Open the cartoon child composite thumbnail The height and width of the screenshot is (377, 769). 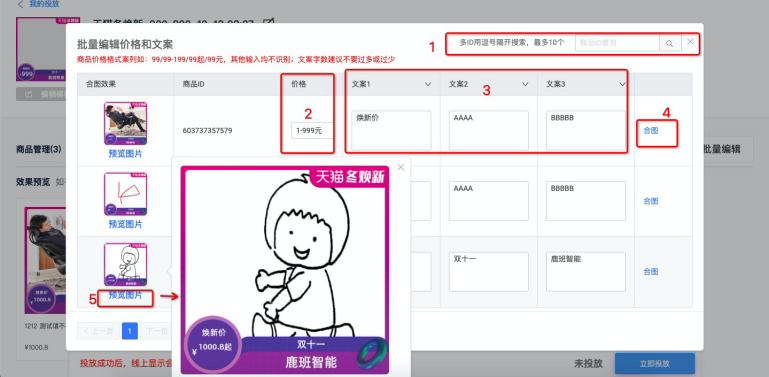[126, 265]
